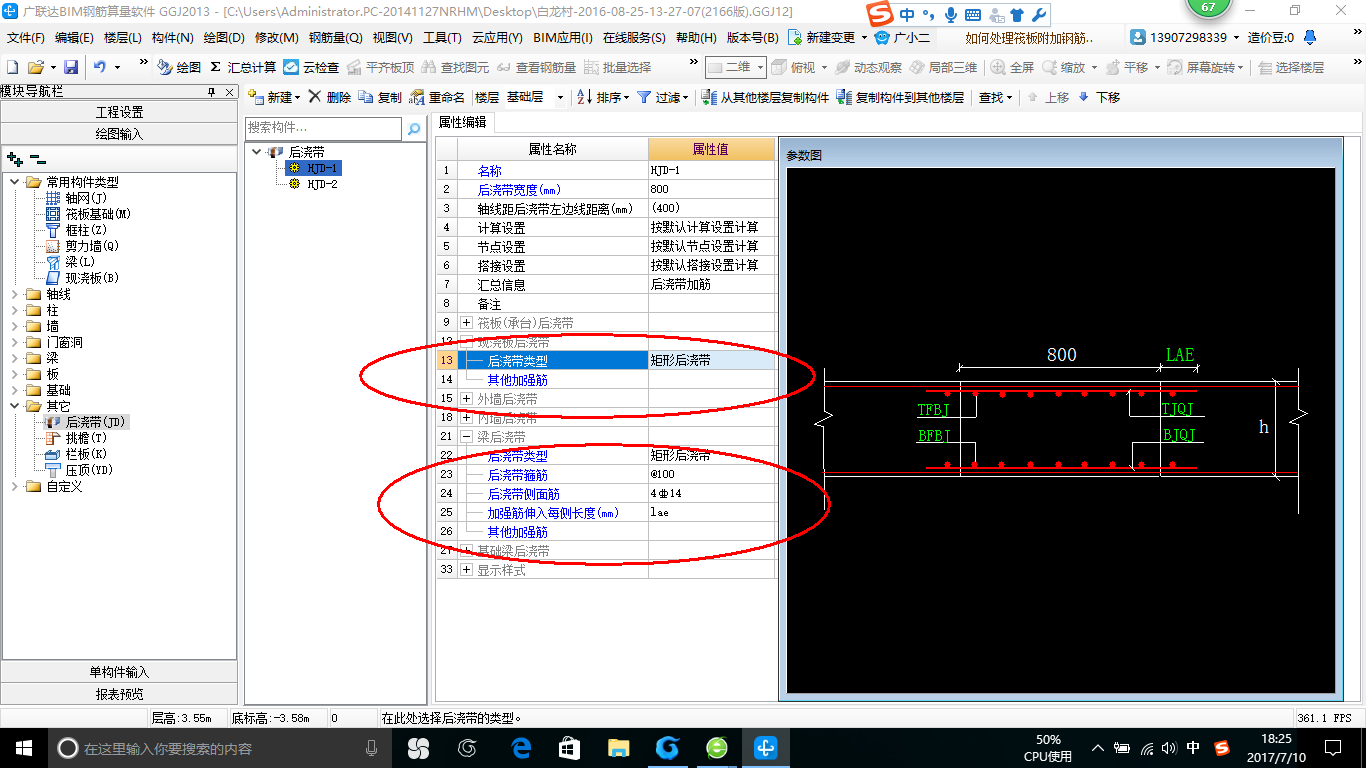
Task: Click the 搜索构件 search field
Action: (x=323, y=129)
